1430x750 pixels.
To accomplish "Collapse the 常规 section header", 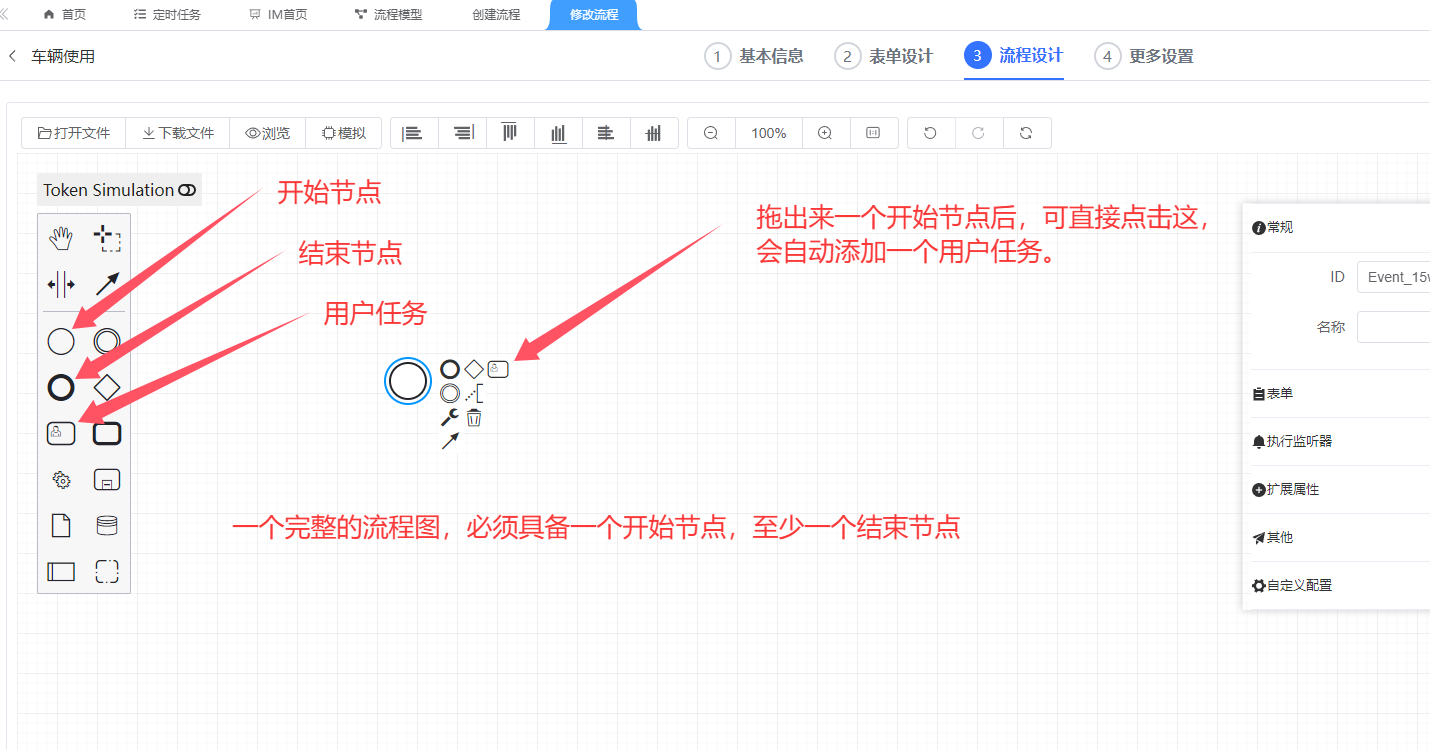I will (1340, 227).
